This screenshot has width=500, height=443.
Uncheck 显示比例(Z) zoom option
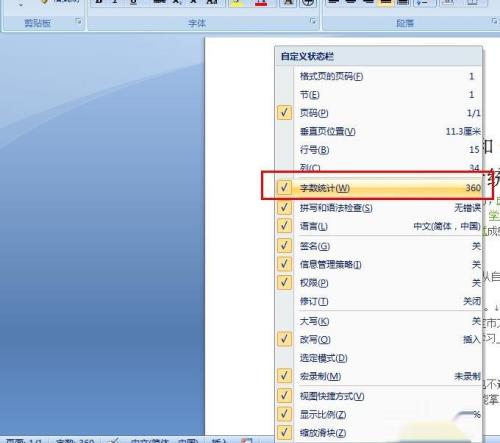click(379, 414)
